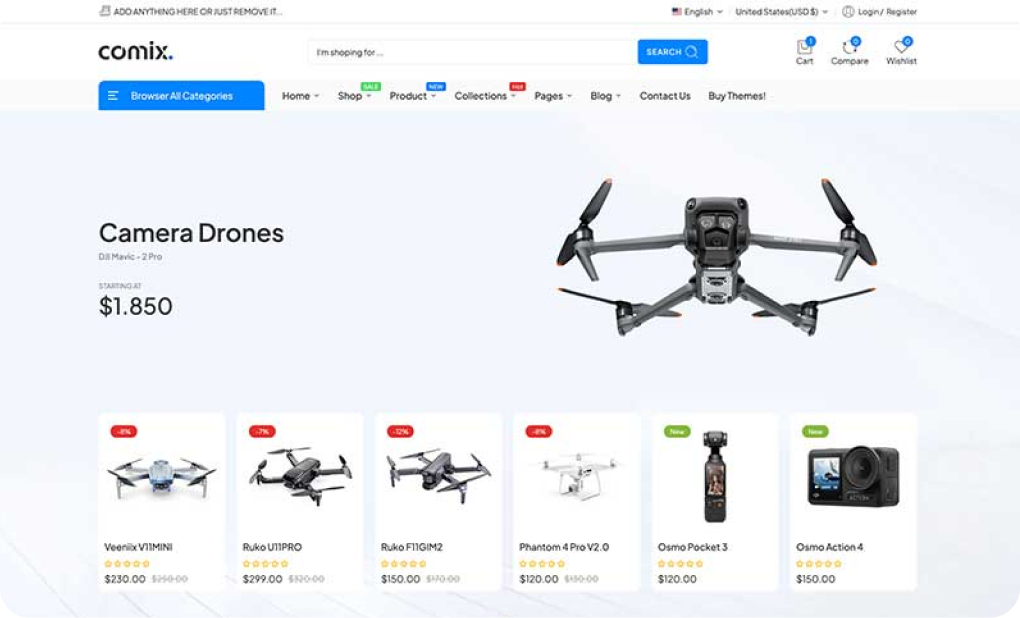Expand the English language dropdown
Viewport: 1020px width, 618px height.
(697, 12)
